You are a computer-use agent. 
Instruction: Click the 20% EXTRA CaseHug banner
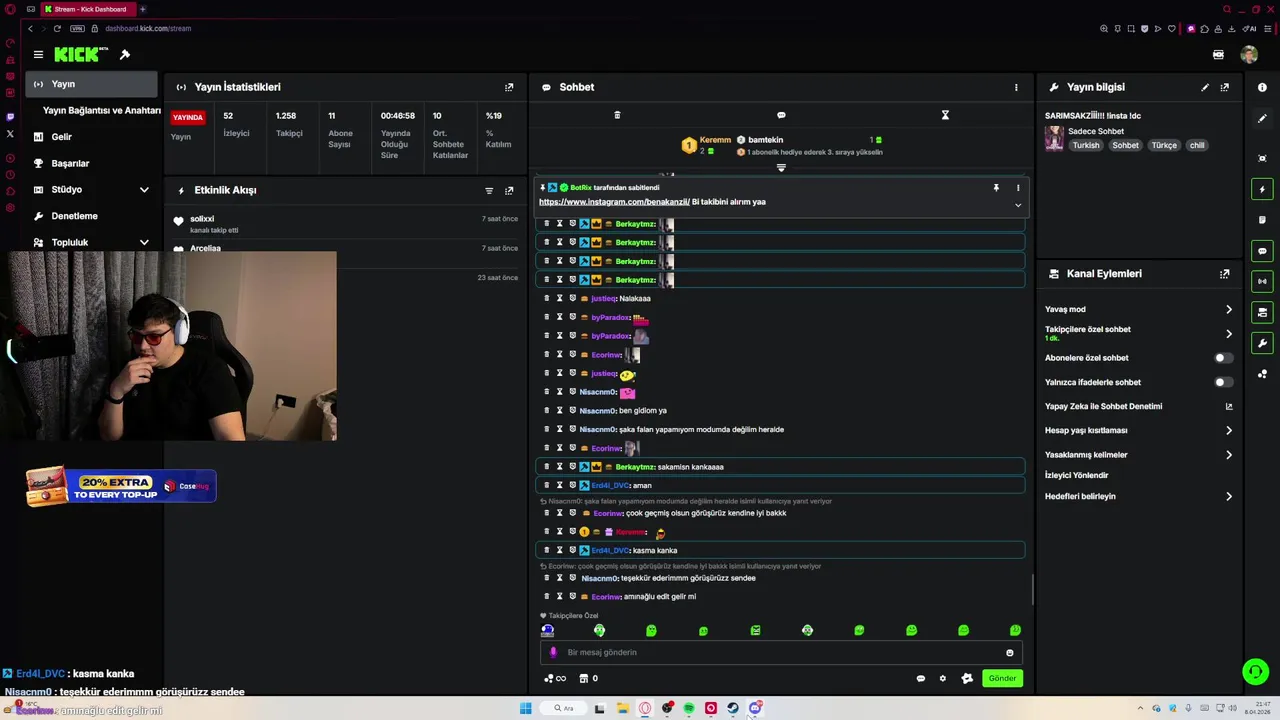coord(120,487)
